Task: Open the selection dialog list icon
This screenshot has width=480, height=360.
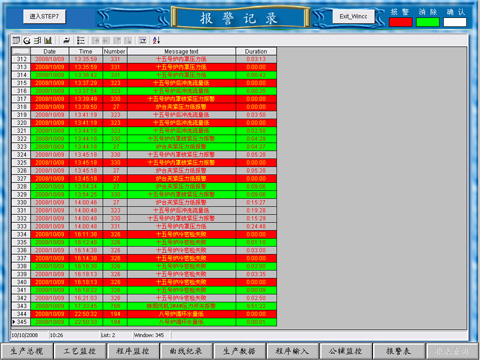Action: tap(80, 40)
